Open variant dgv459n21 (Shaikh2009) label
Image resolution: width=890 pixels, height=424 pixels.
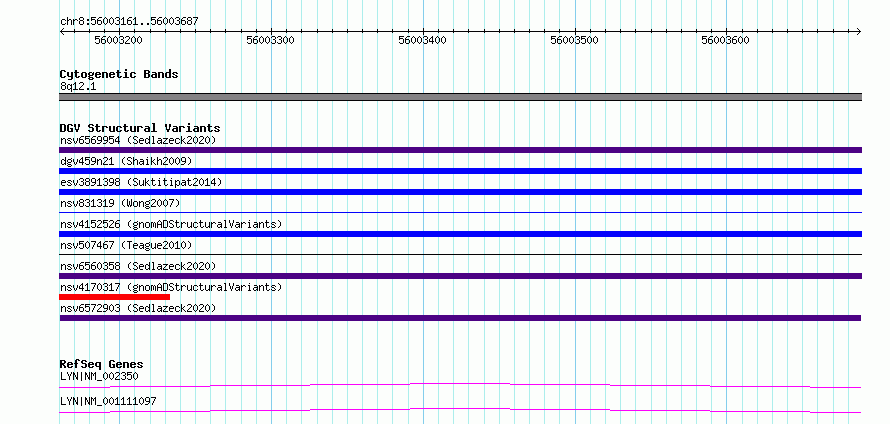pyautogui.click(x=126, y=161)
